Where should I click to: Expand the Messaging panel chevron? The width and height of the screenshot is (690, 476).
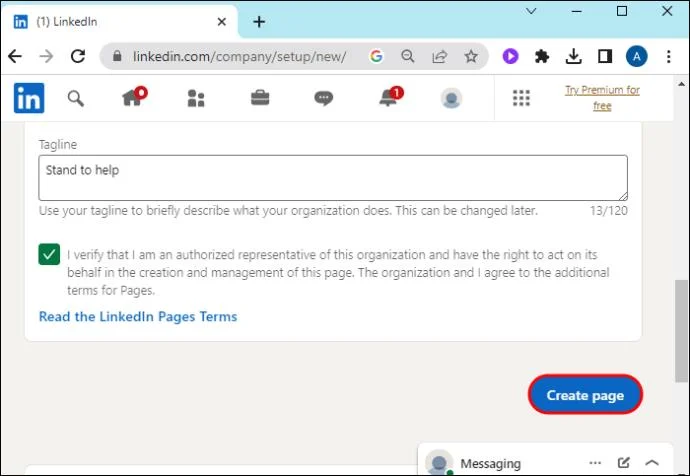click(x=652, y=462)
